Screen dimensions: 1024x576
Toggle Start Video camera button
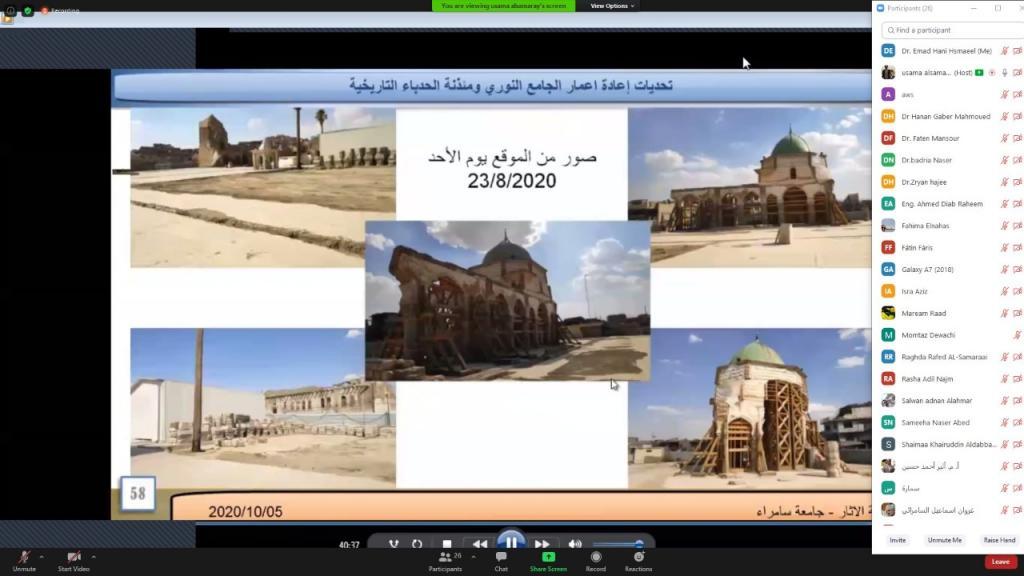(73, 557)
